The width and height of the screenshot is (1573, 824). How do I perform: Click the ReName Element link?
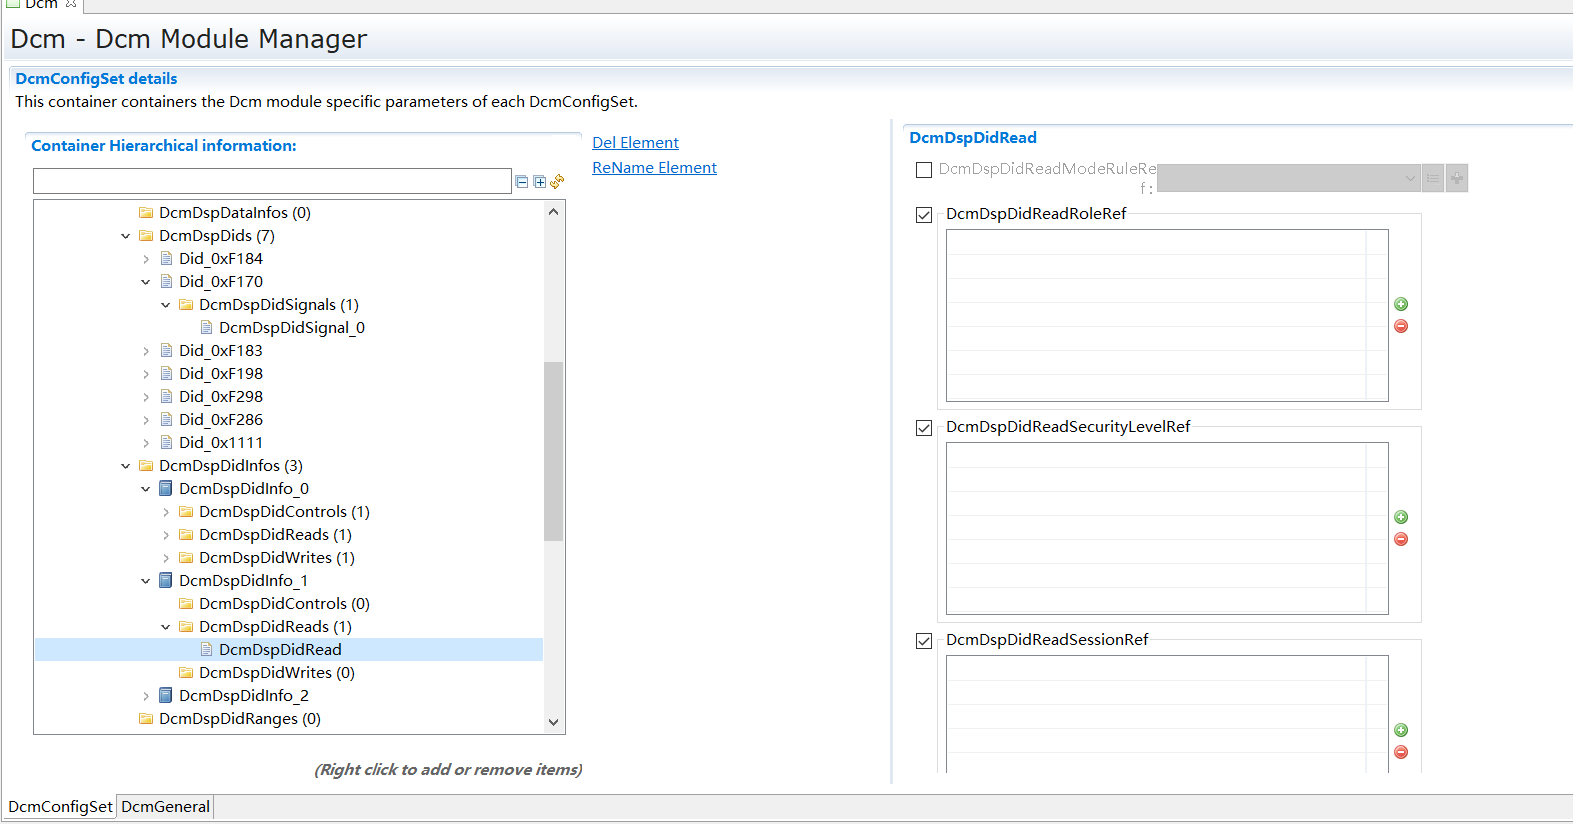(x=654, y=168)
